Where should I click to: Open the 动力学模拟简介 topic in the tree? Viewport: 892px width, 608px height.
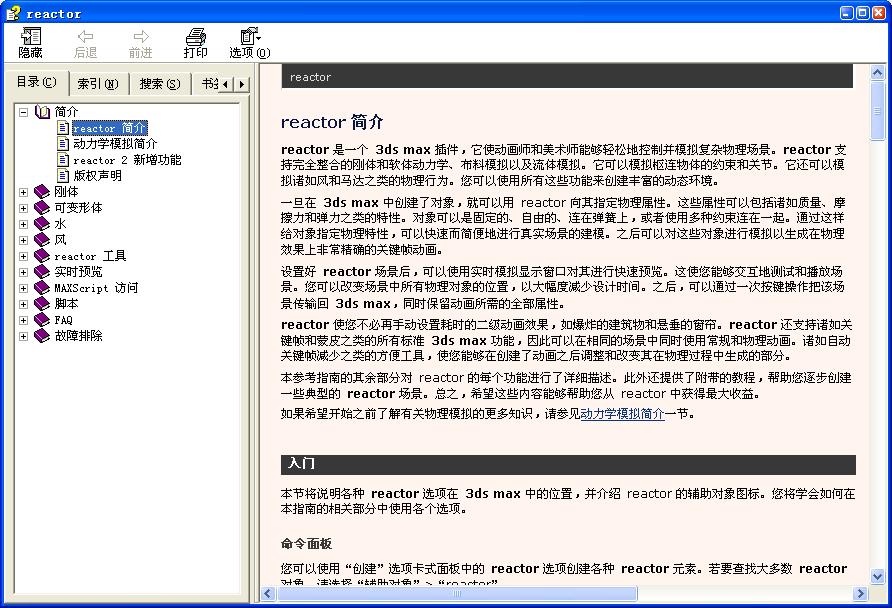tap(115, 144)
